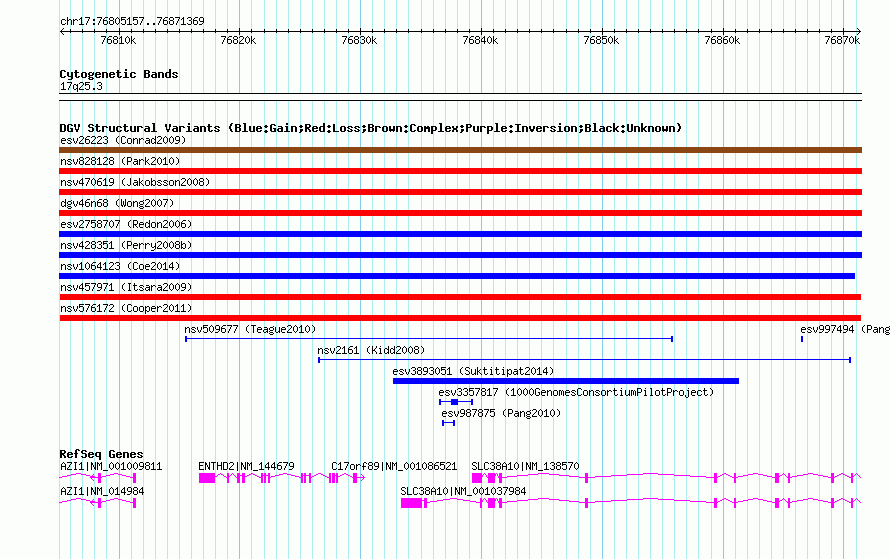Click the brown esv26223 Conrad2009 variant bar
This screenshot has width=890, height=559.
(x=460, y=150)
